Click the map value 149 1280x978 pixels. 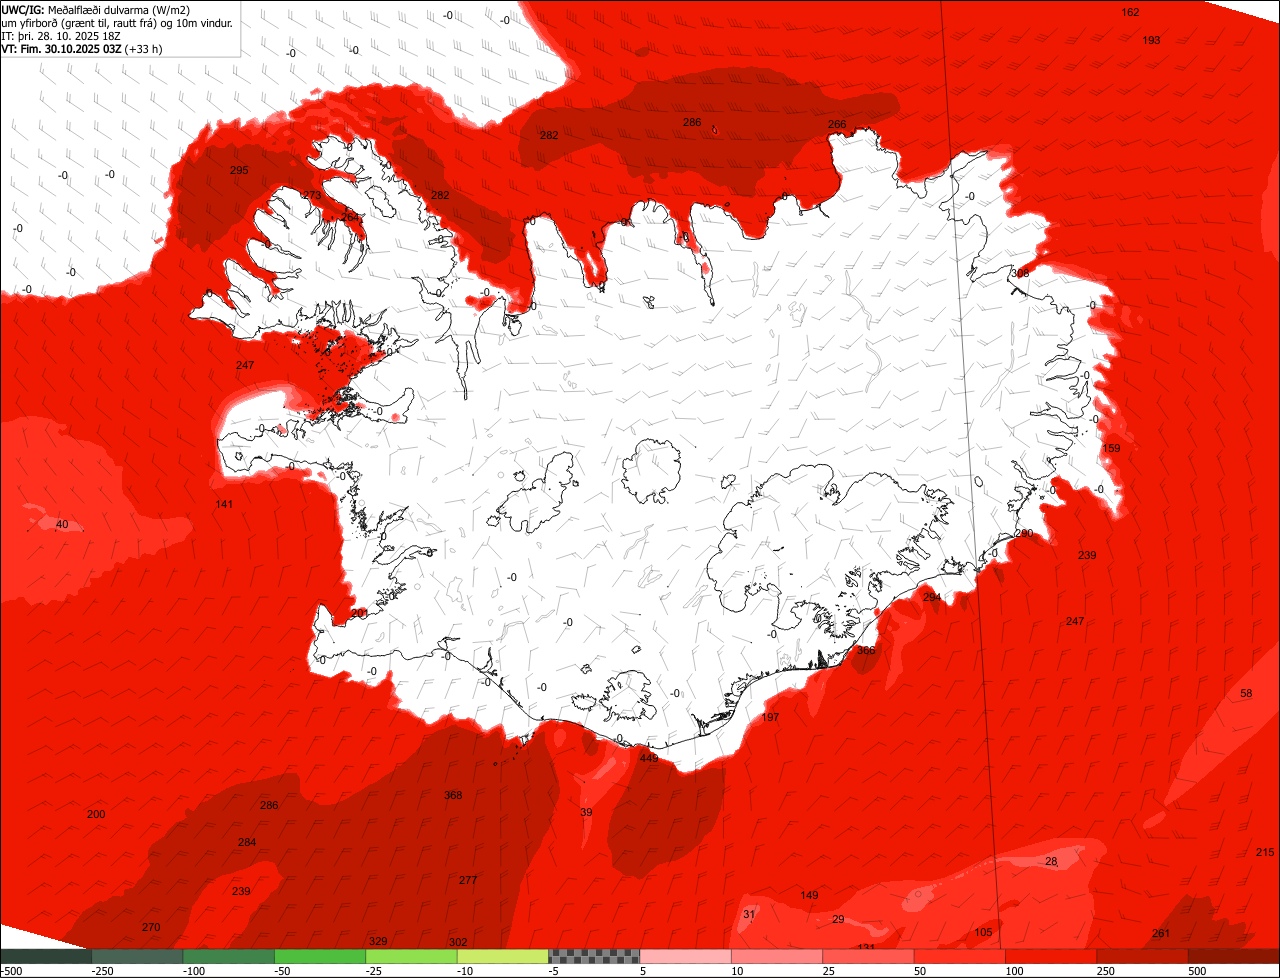[810, 895]
